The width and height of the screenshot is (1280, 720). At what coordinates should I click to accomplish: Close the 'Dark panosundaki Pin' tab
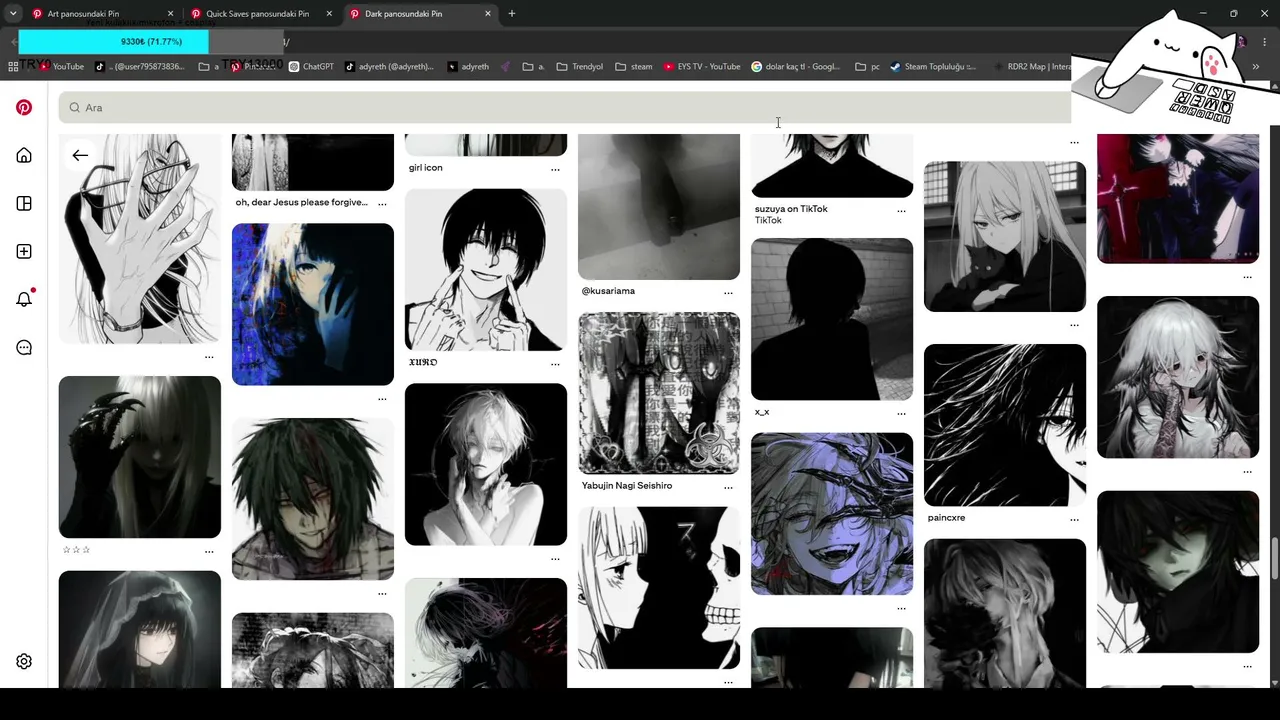[488, 14]
